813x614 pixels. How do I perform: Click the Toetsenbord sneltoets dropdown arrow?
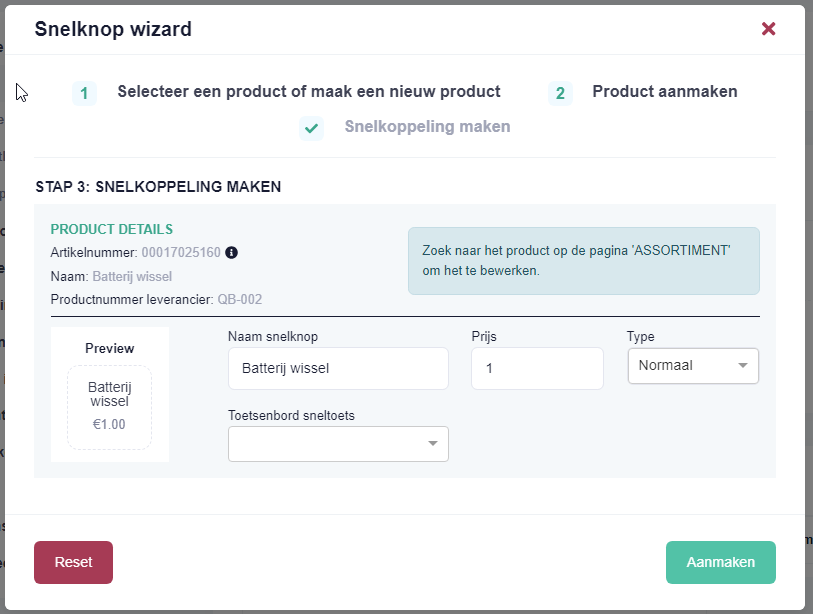pos(432,443)
